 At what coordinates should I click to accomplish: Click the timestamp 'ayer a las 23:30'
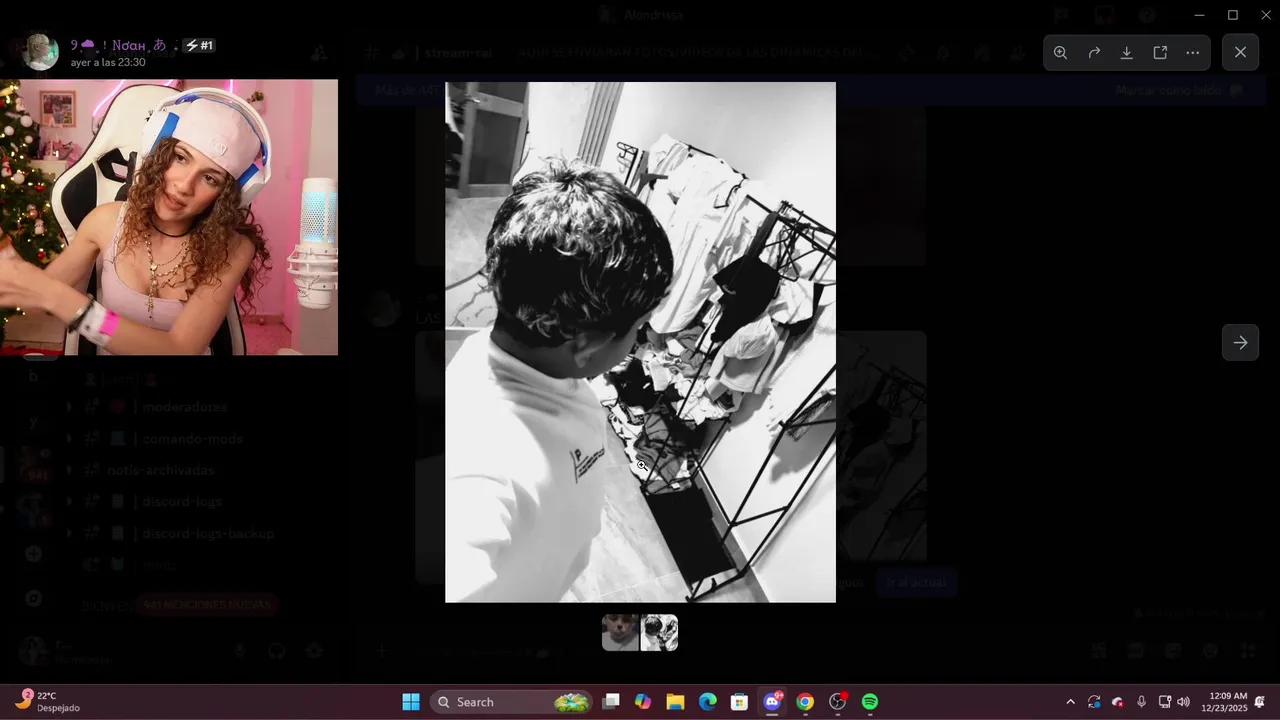coord(108,62)
